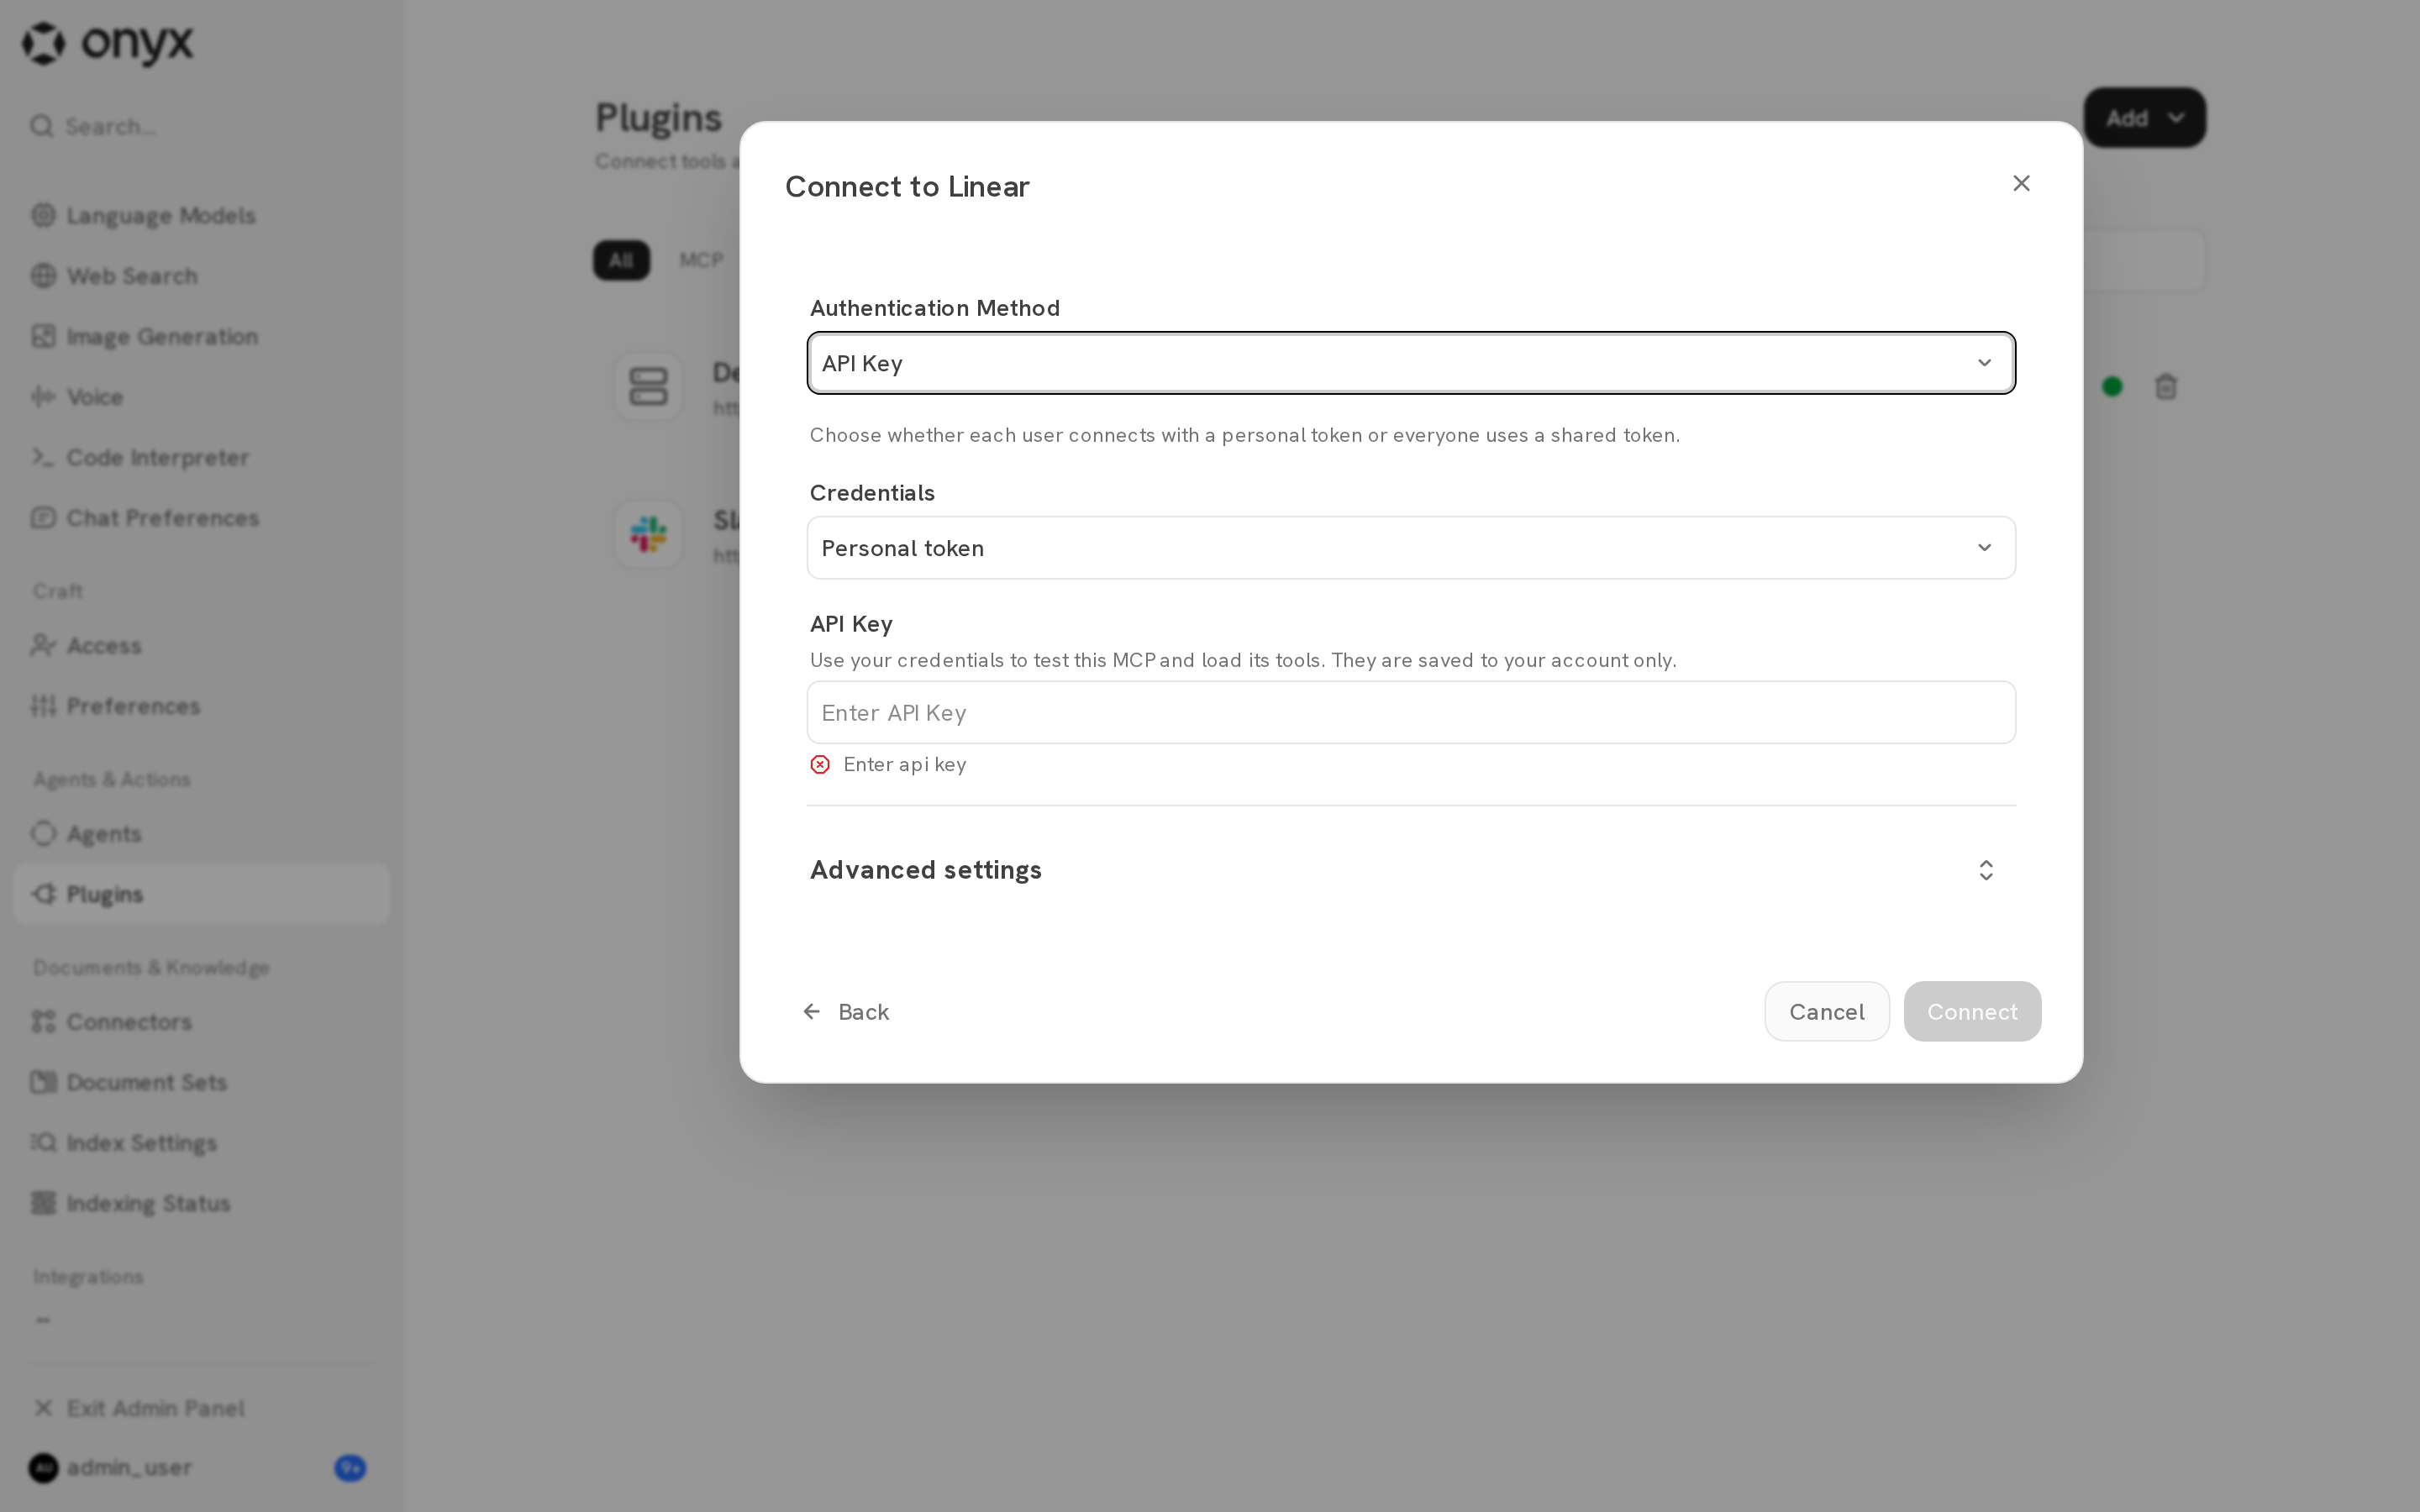Select Plugins in the sidebar

coord(201,894)
